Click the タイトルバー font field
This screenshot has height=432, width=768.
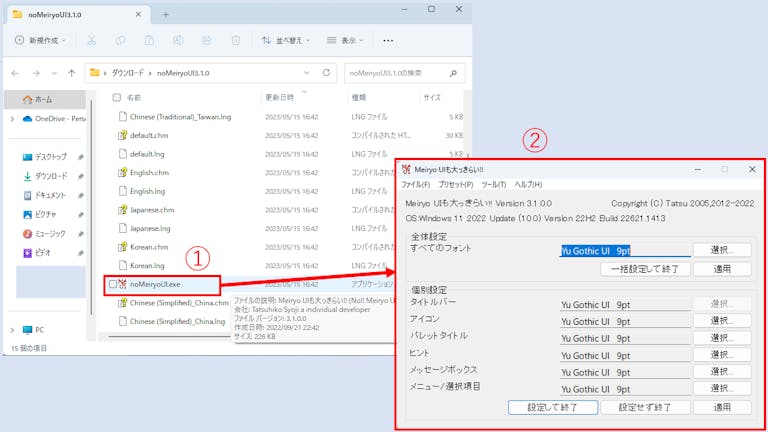click(x=625, y=305)
